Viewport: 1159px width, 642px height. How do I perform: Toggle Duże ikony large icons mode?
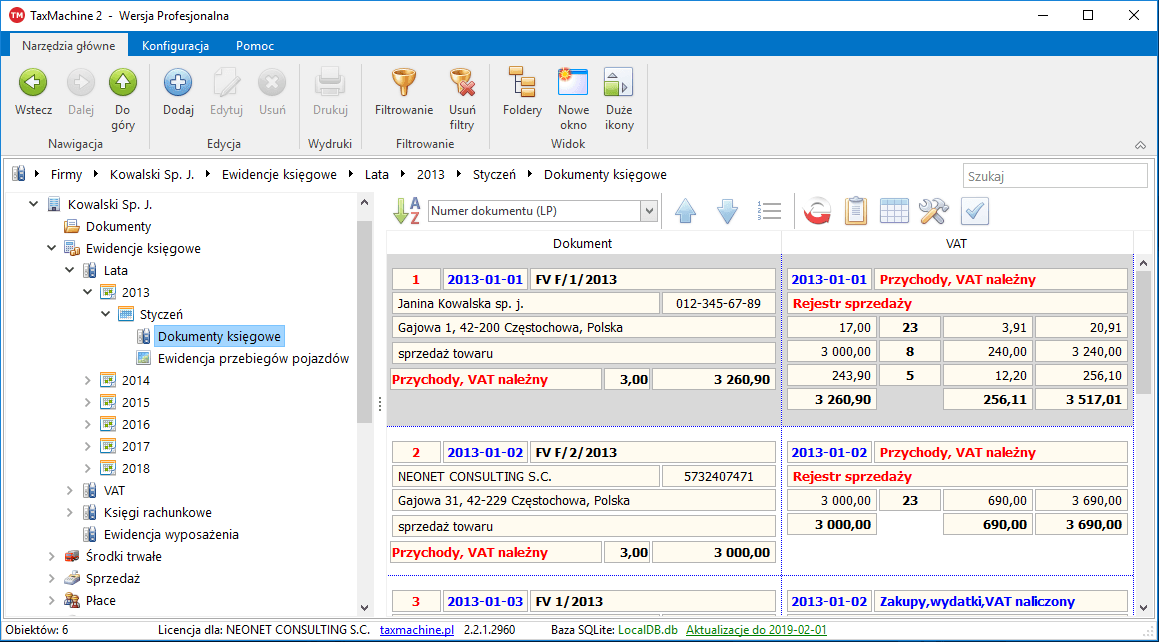619,83
